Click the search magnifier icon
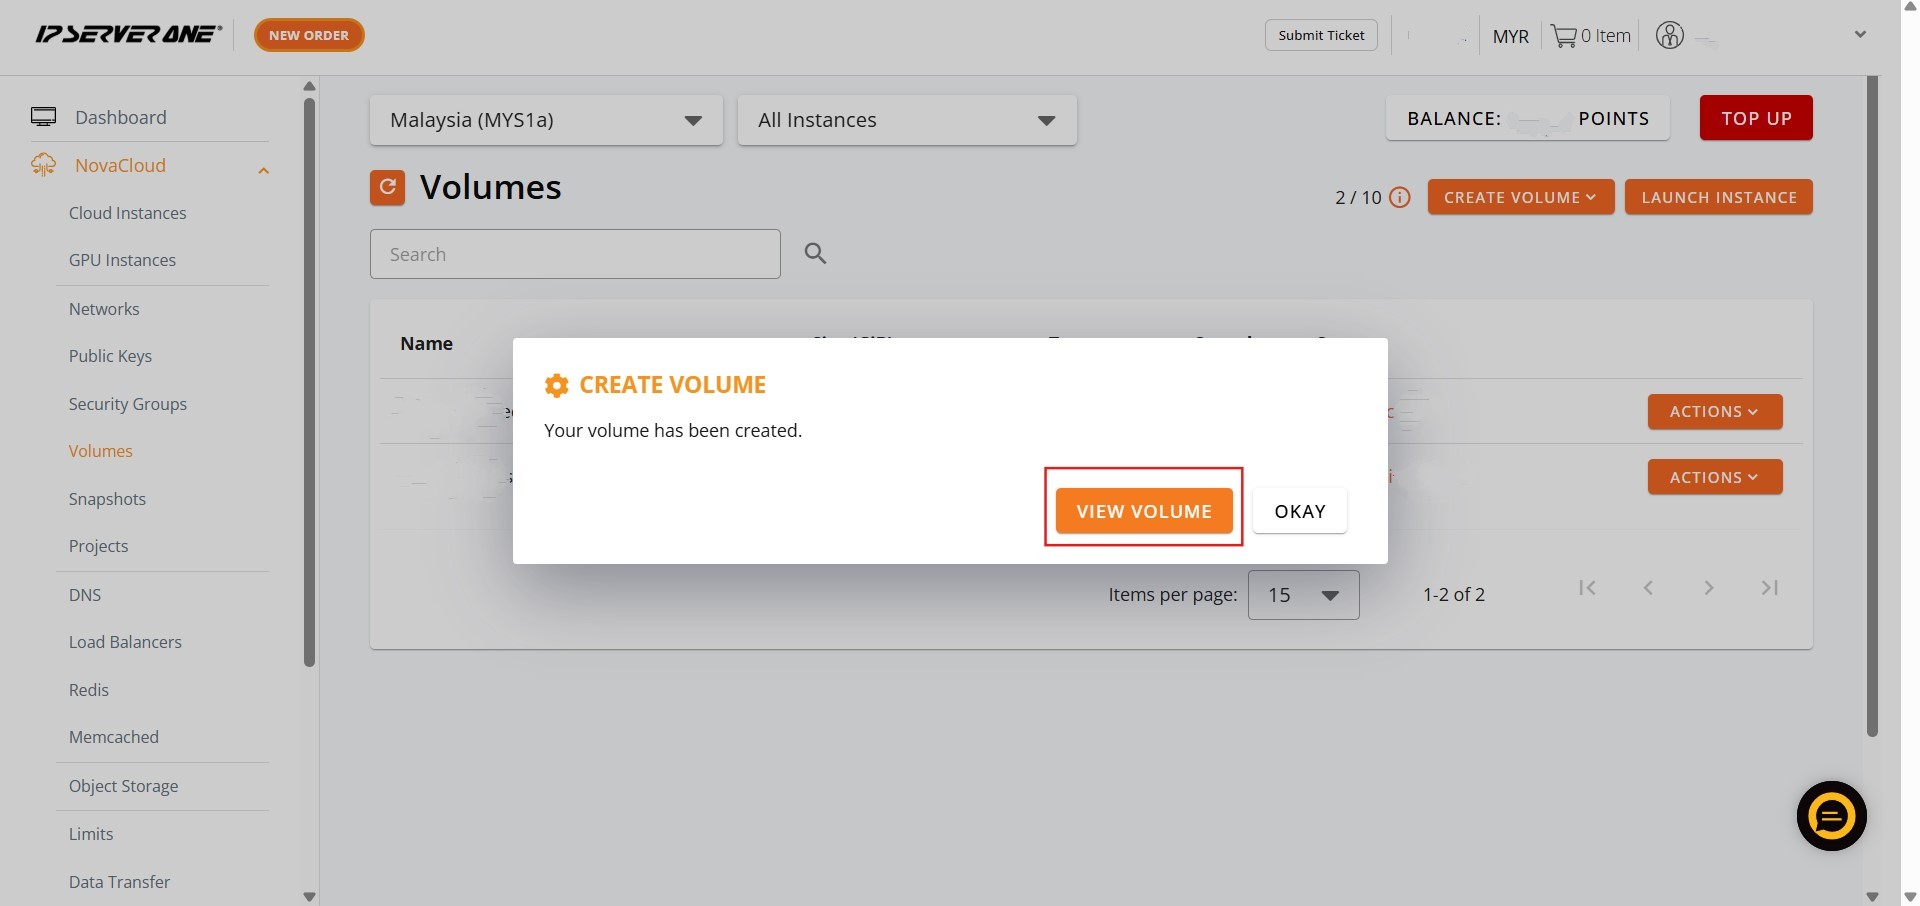This screenshot has width=1920, height=906. [815, 254]
